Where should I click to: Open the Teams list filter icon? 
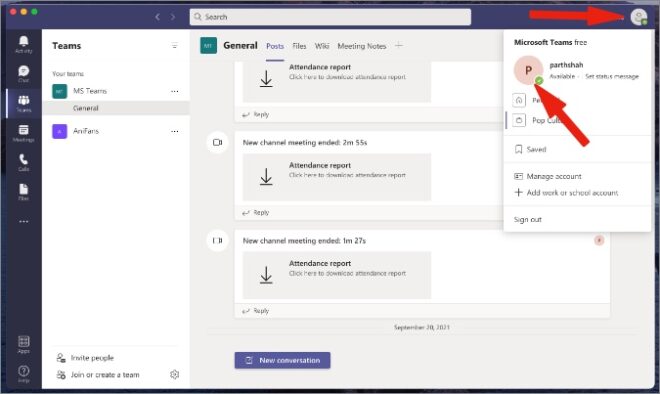click(x=175, y=45)
